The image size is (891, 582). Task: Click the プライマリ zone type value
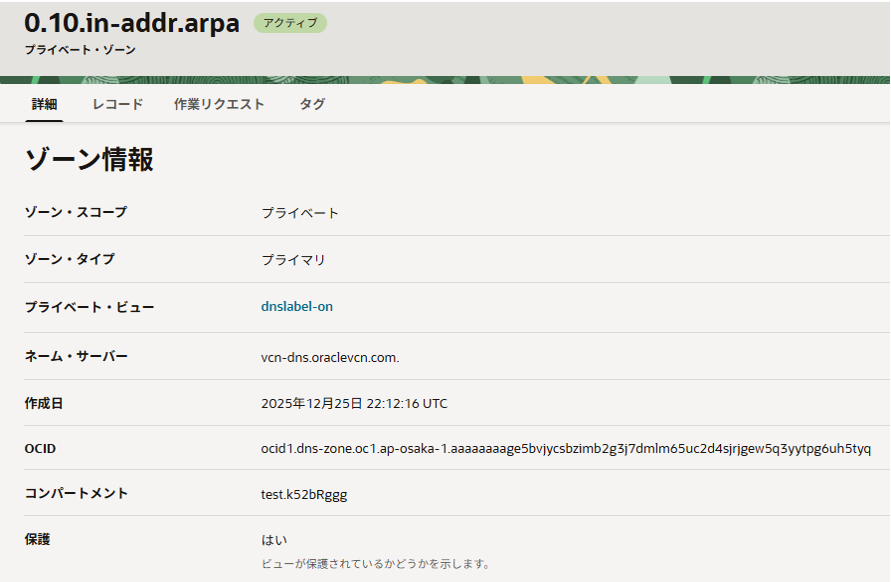pos(294,260)
